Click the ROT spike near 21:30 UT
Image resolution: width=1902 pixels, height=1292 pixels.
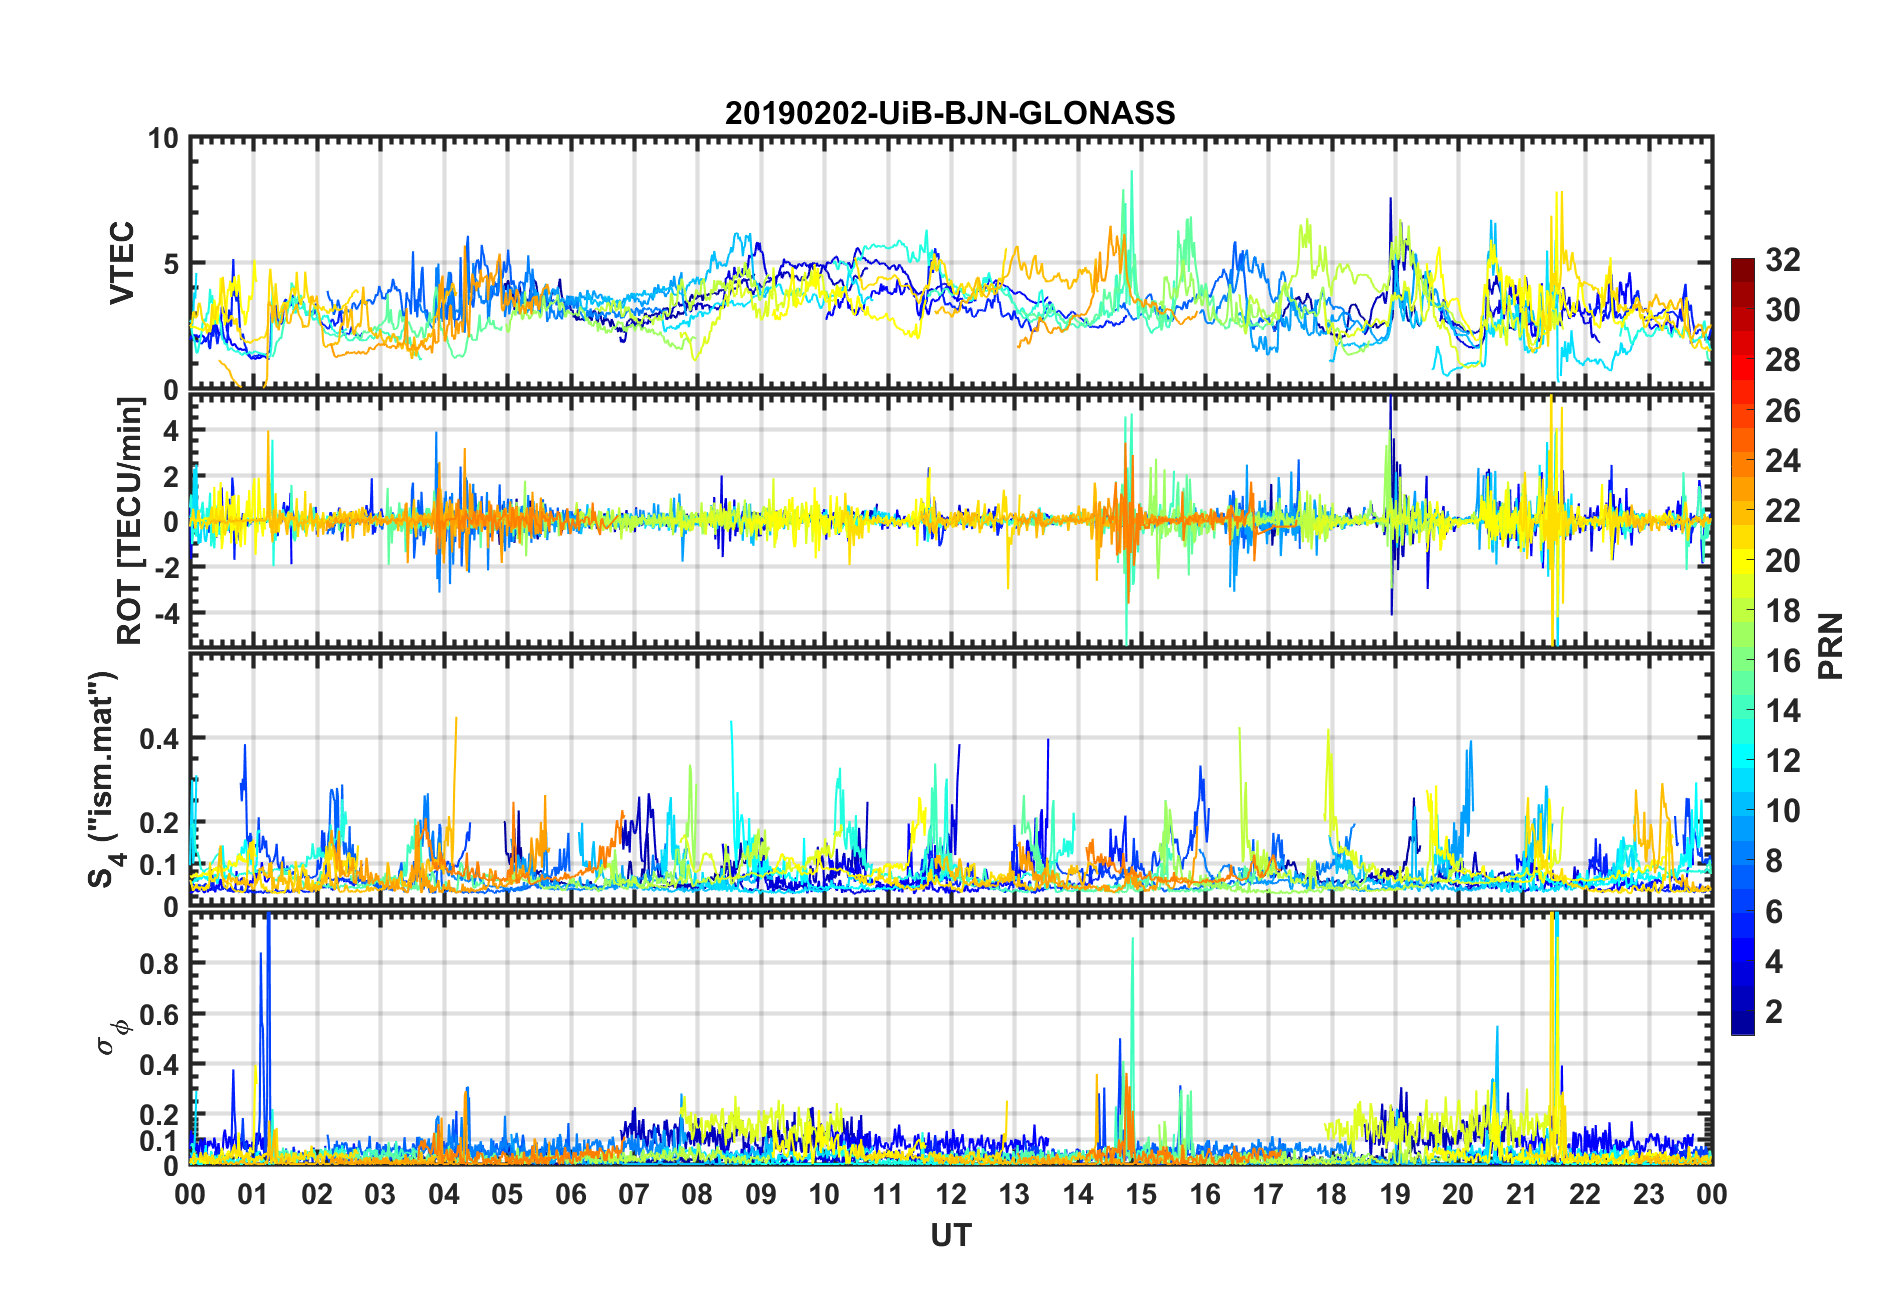1553,520
